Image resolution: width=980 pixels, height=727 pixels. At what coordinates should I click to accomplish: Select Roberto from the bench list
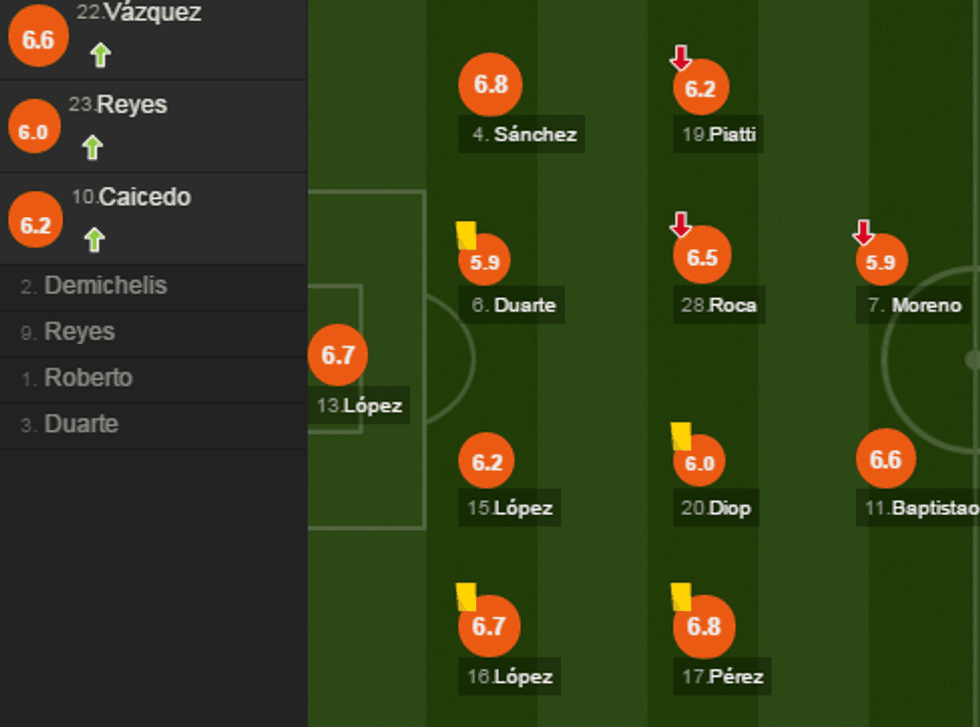coord(88,378)
